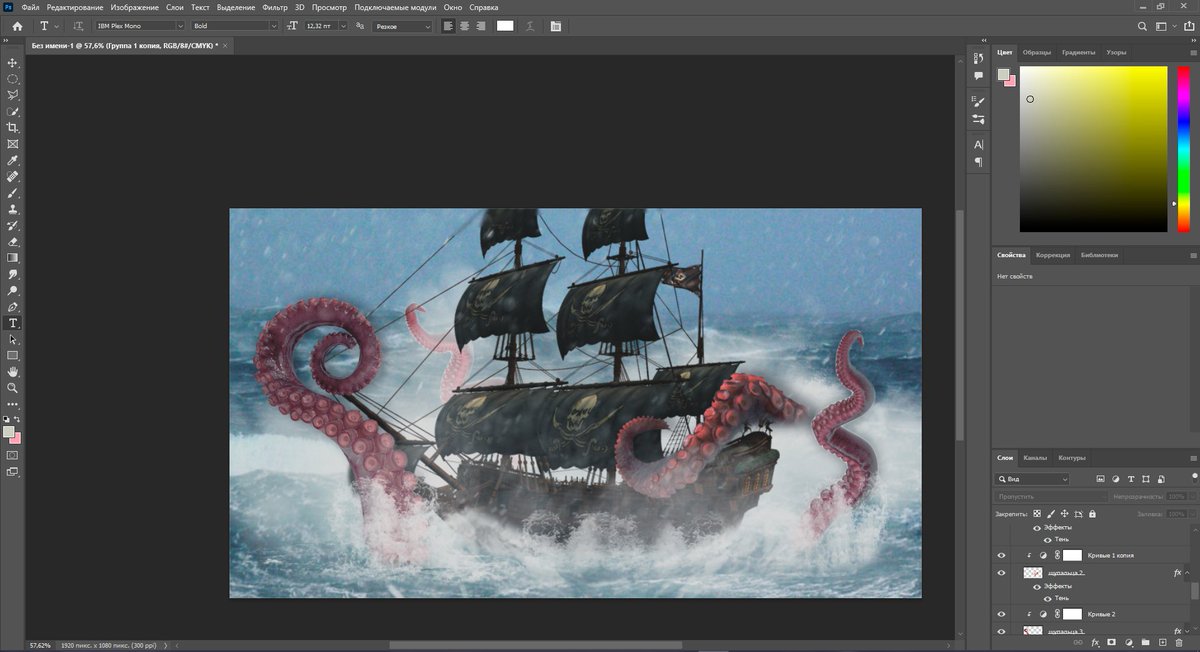Select the Crop tool

13,127
